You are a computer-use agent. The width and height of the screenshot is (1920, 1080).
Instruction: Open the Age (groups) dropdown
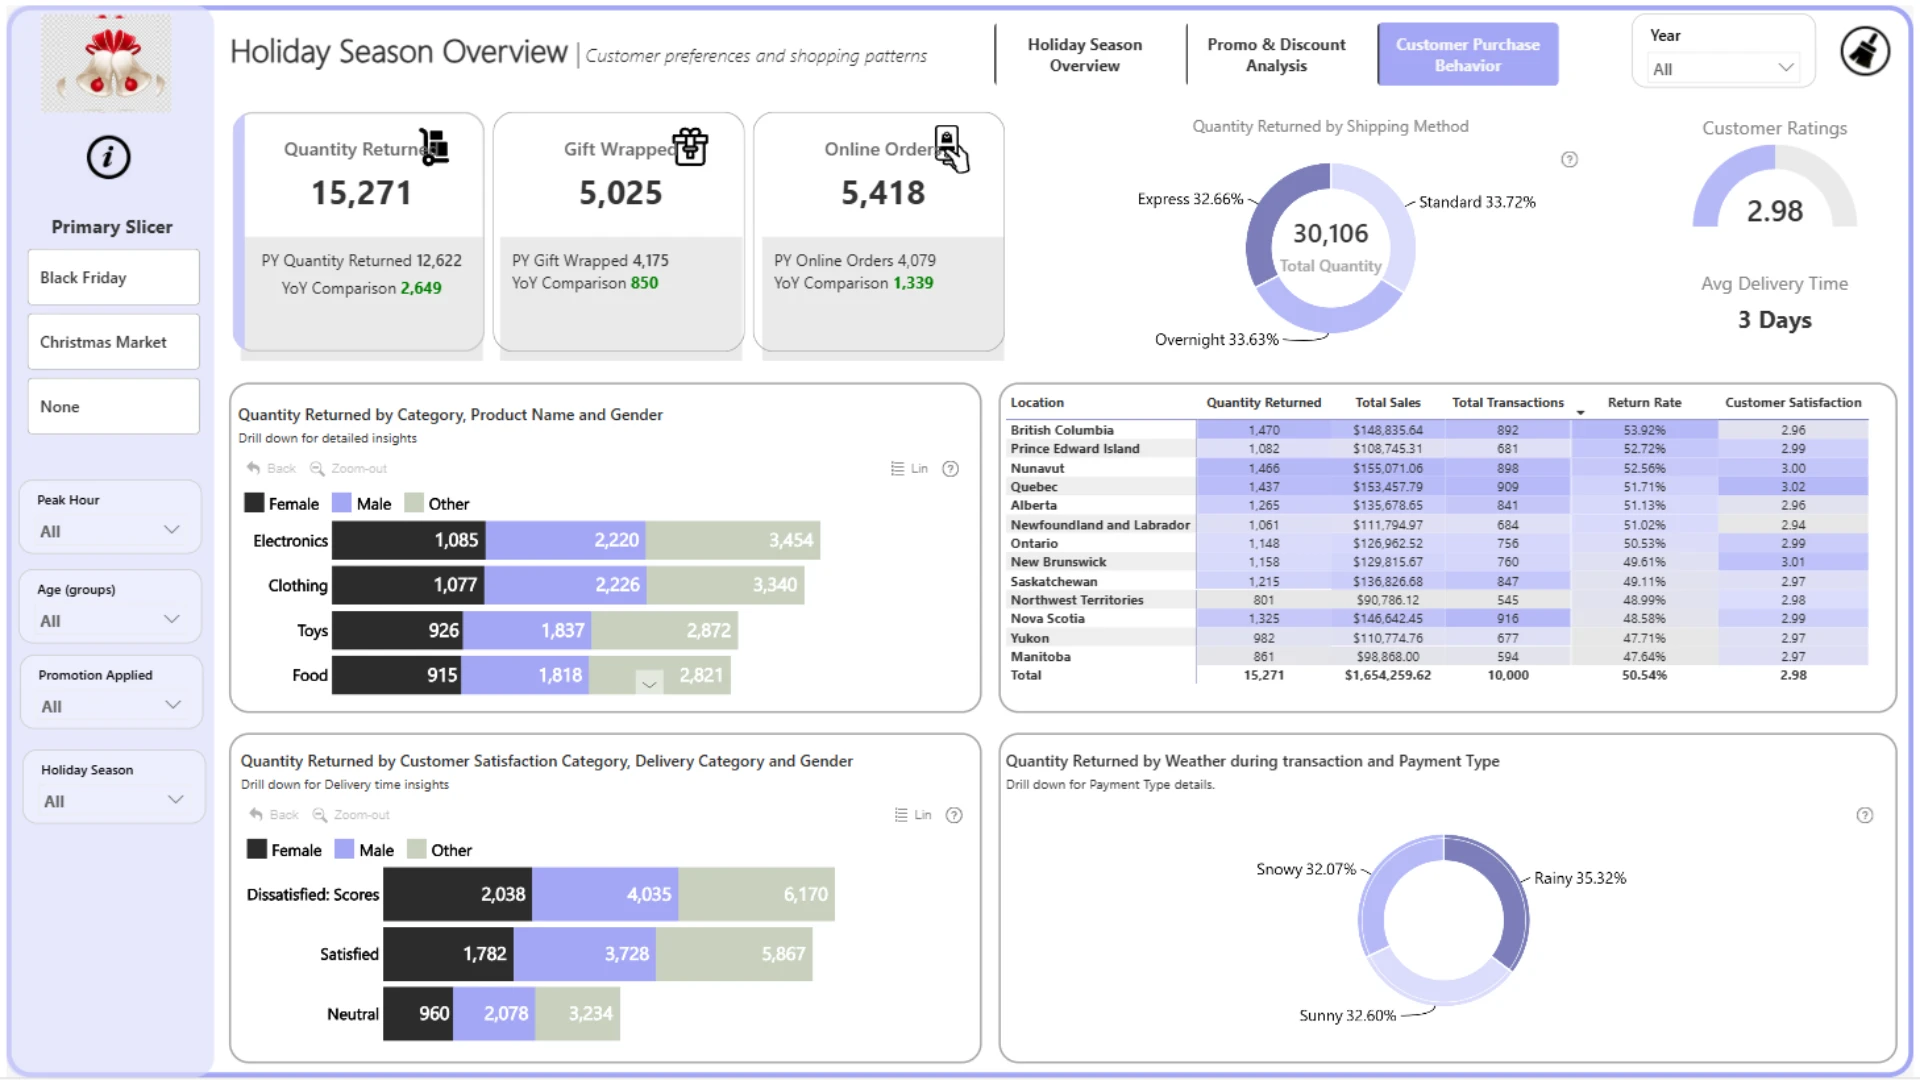tap(110, 621)
